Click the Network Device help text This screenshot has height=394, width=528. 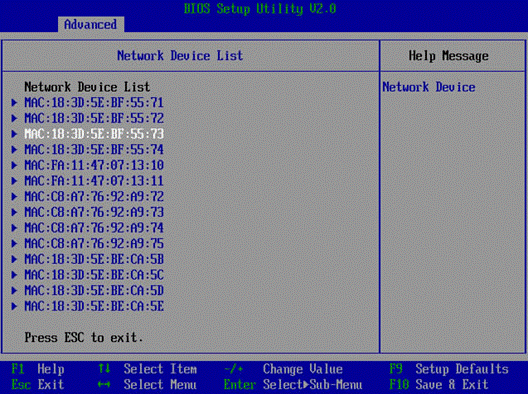coord(429,87)
